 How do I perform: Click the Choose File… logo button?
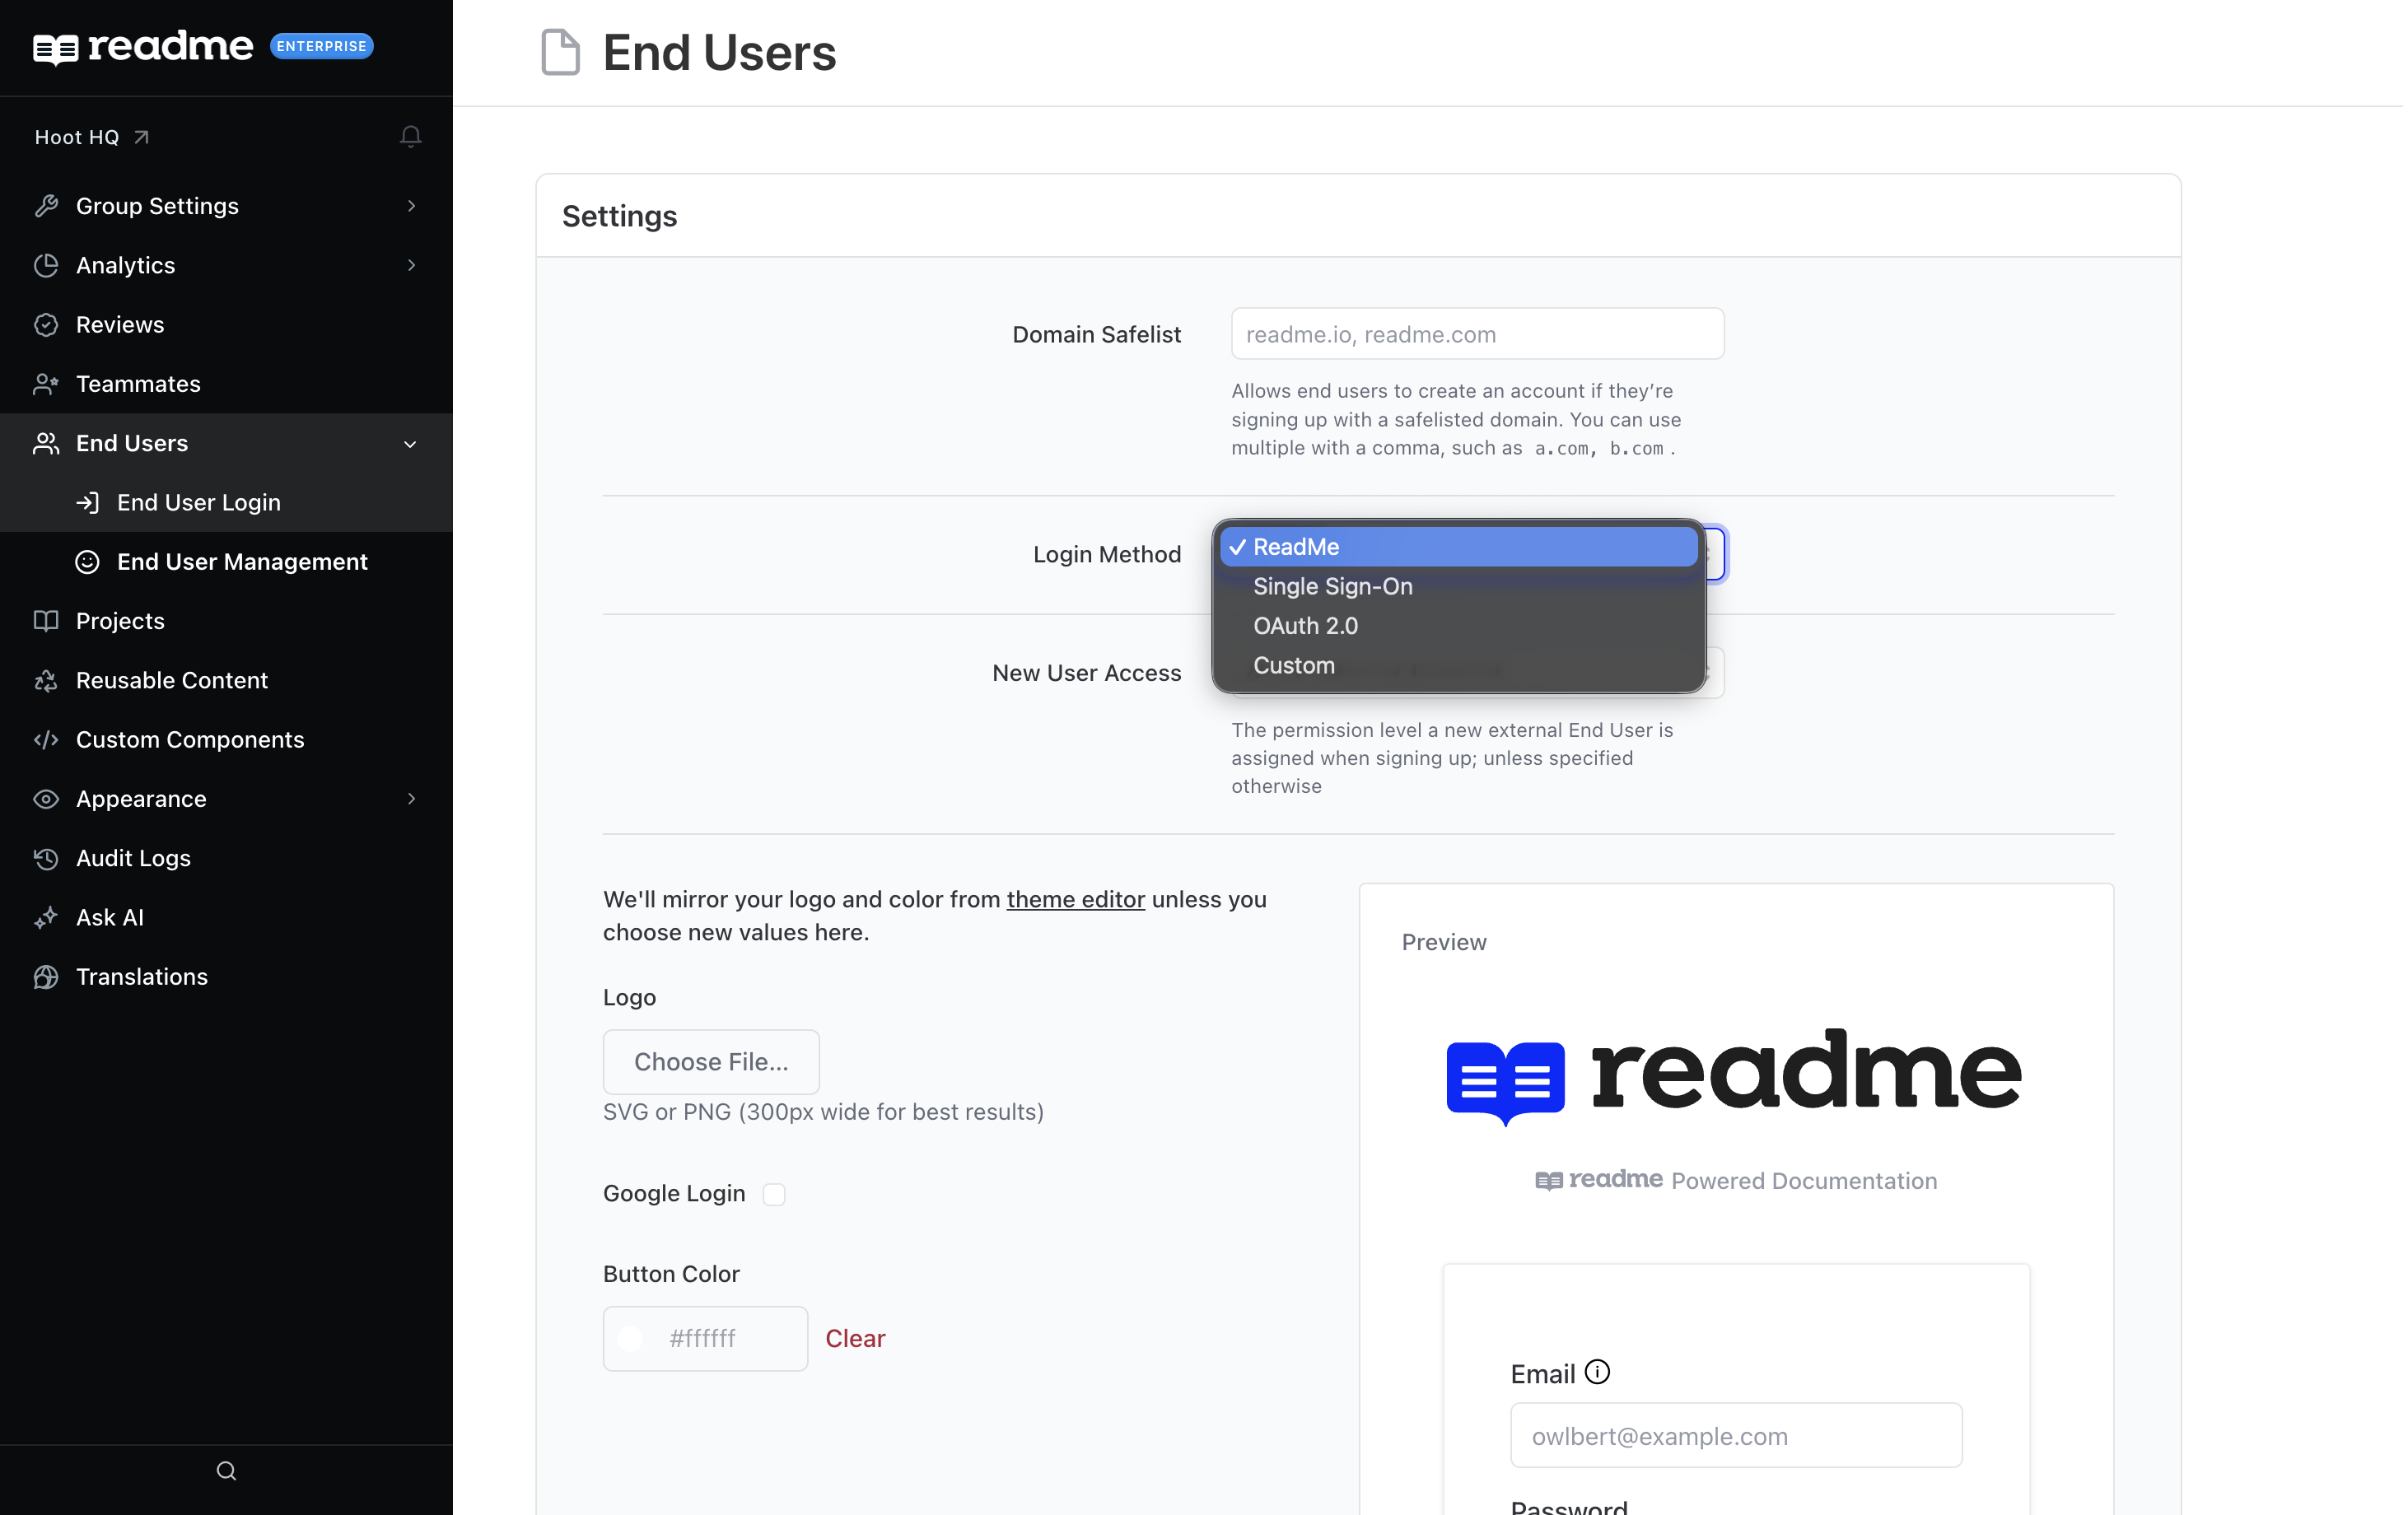(x=711, y=1061)
